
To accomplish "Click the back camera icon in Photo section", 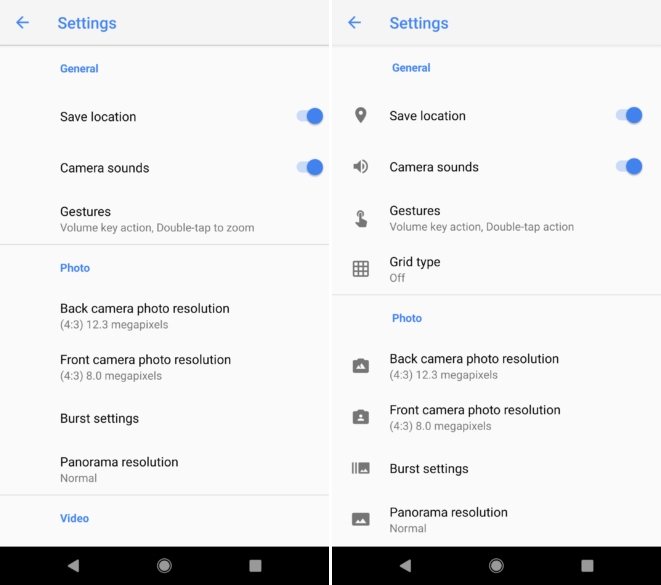I will pyautogui.click(x=361, y=366).
